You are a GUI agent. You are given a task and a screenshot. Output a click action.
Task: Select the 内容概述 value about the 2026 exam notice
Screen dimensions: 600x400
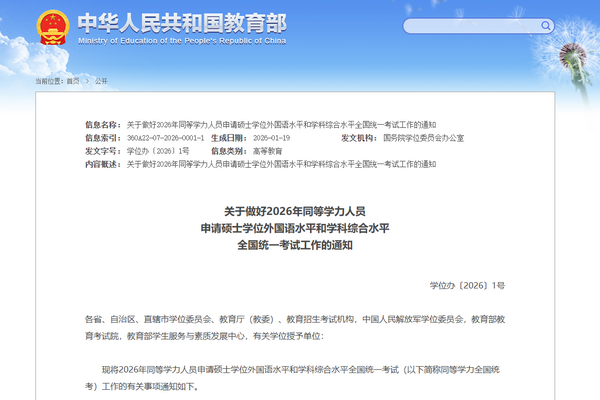(281, 164)
